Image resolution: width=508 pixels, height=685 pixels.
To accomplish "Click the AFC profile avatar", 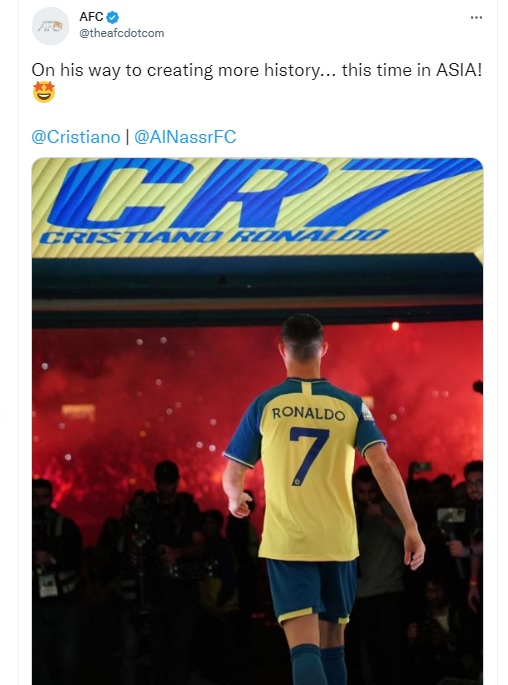I will (51, 26).
